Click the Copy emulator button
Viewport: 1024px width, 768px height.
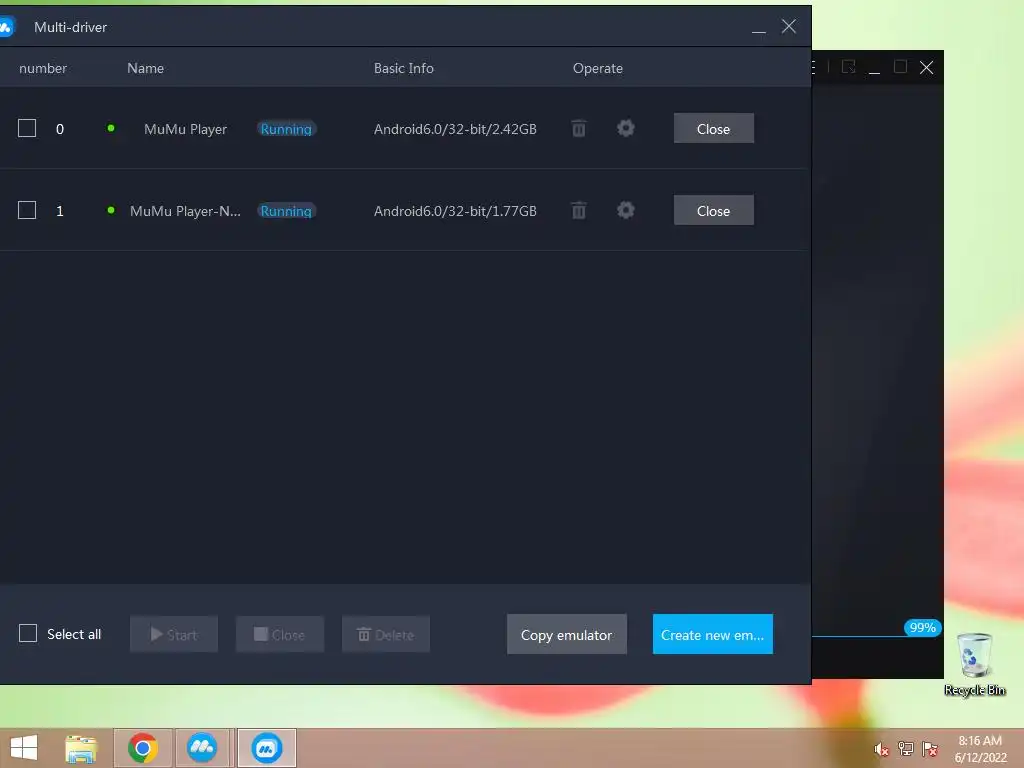(x=567, y=634)
